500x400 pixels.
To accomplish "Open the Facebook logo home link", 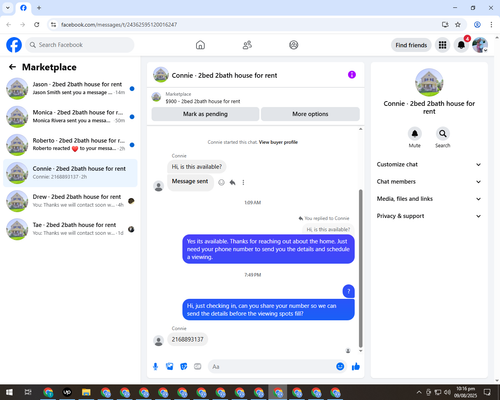I will 14,45.
